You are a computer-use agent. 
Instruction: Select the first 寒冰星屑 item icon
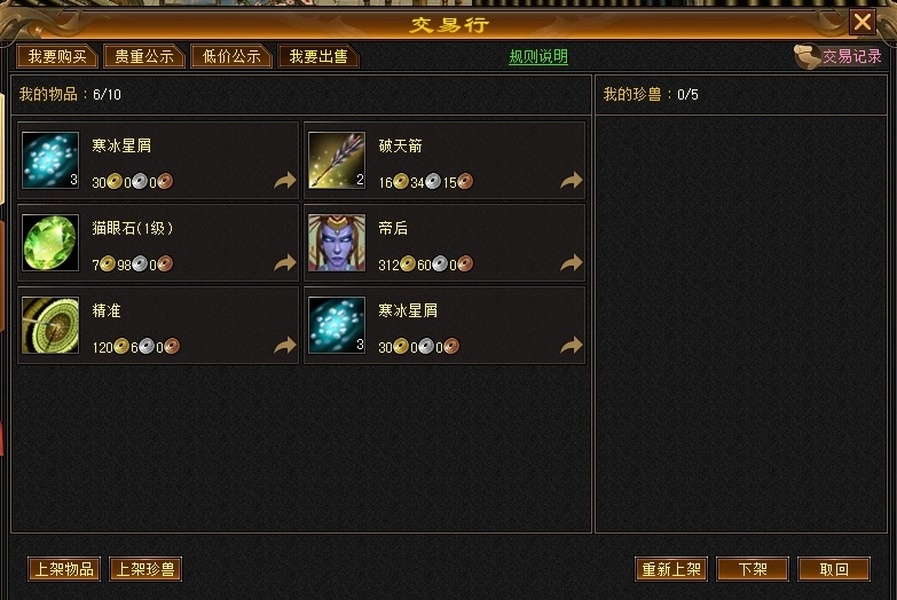point(50,160)
